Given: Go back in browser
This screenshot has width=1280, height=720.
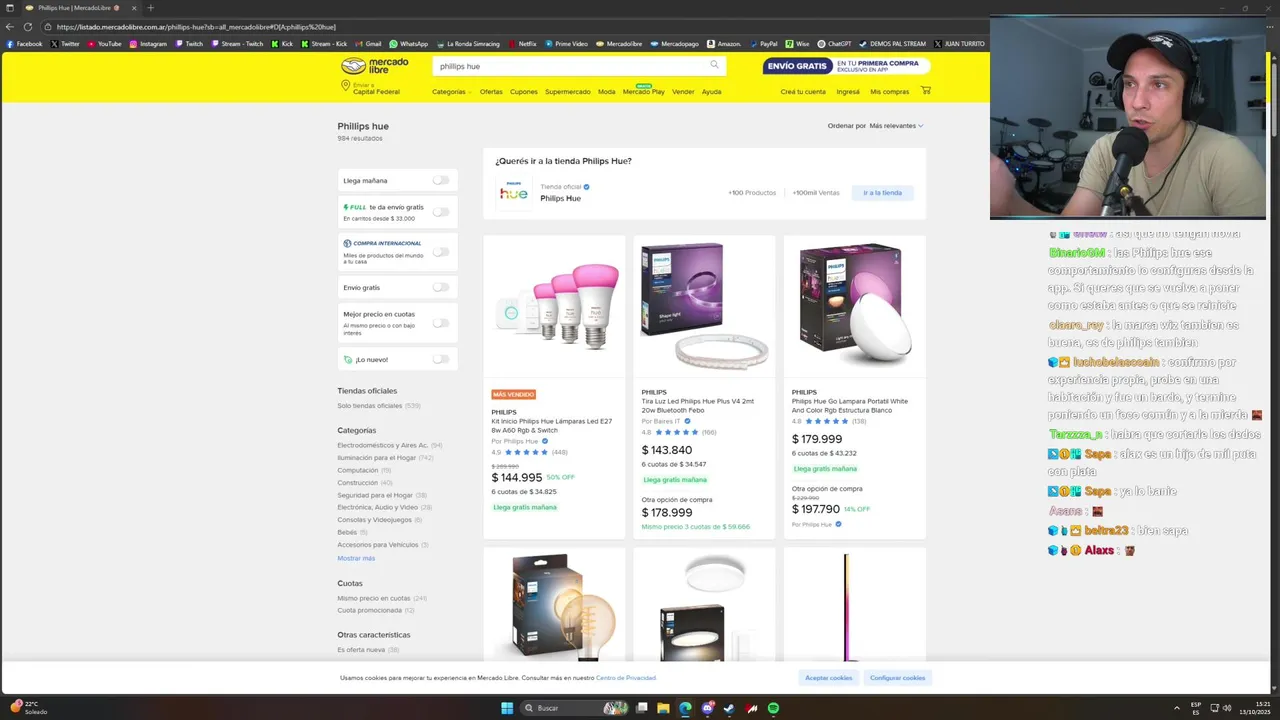Looking at the screenshot, I should tap(10, 27).
